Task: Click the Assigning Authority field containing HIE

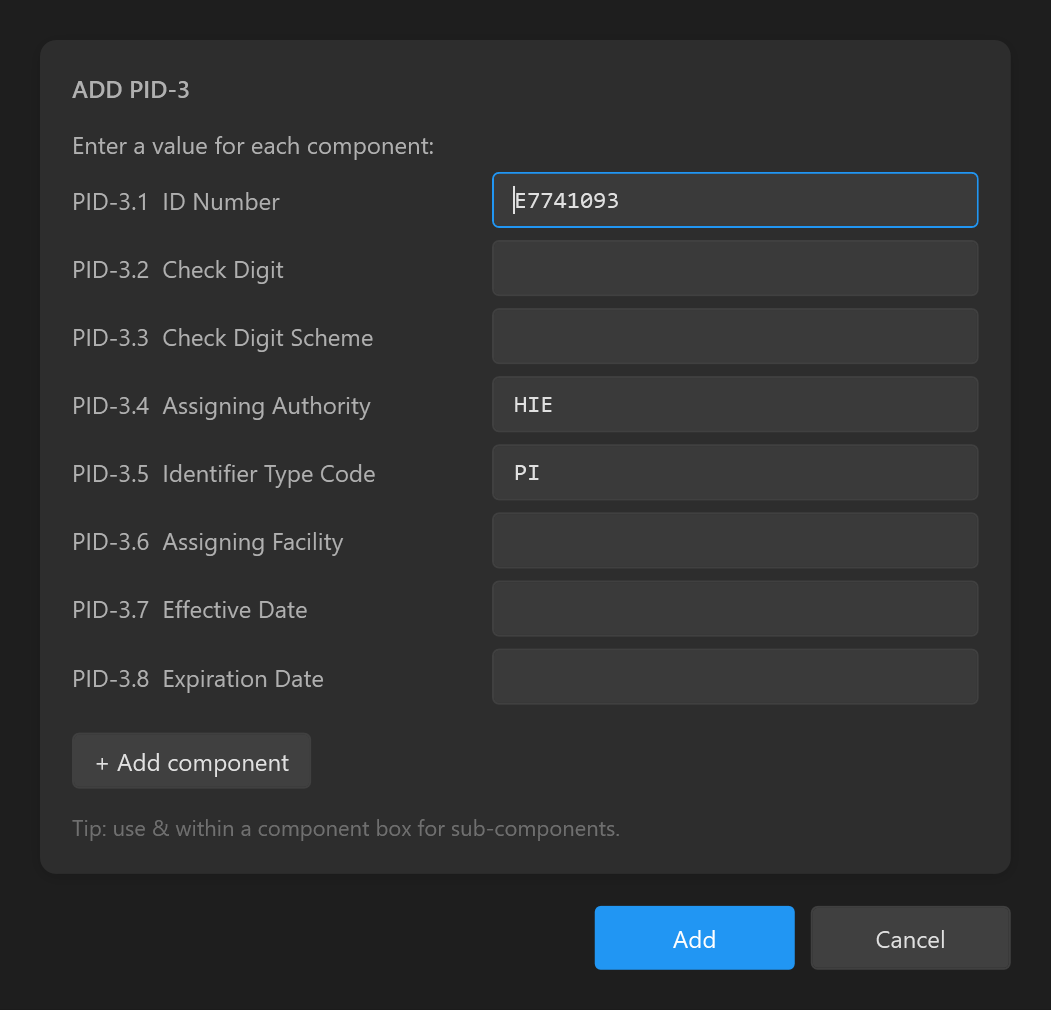Action: point(735,404)
